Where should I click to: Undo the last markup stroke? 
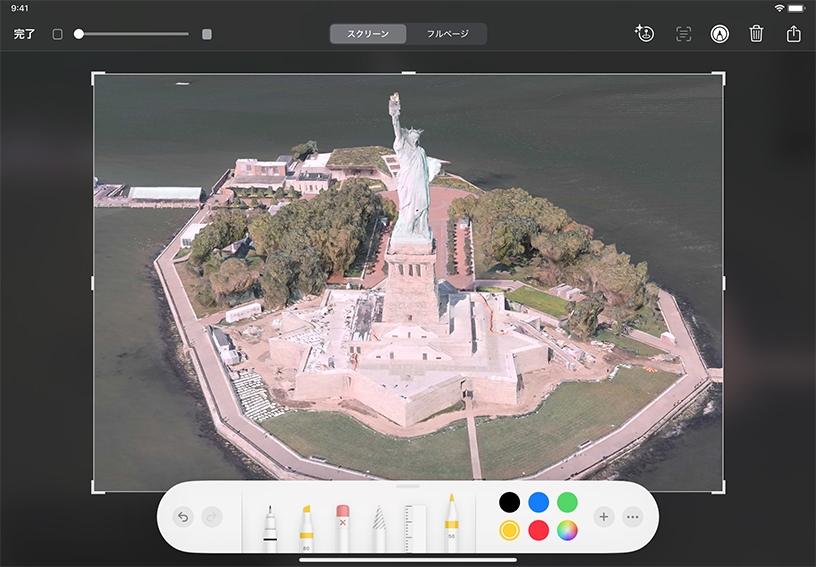point(183,517)
